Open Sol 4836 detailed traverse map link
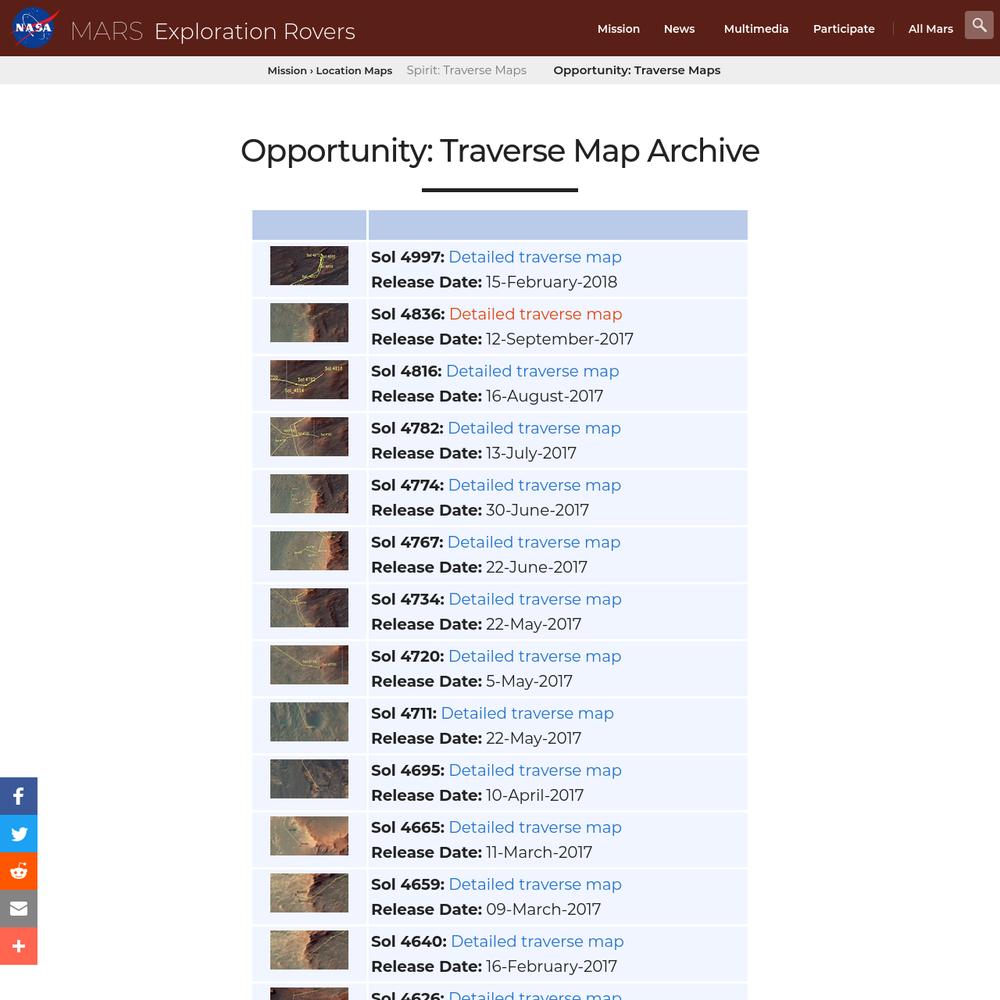 pyautogui.click(x=535, y=314)
